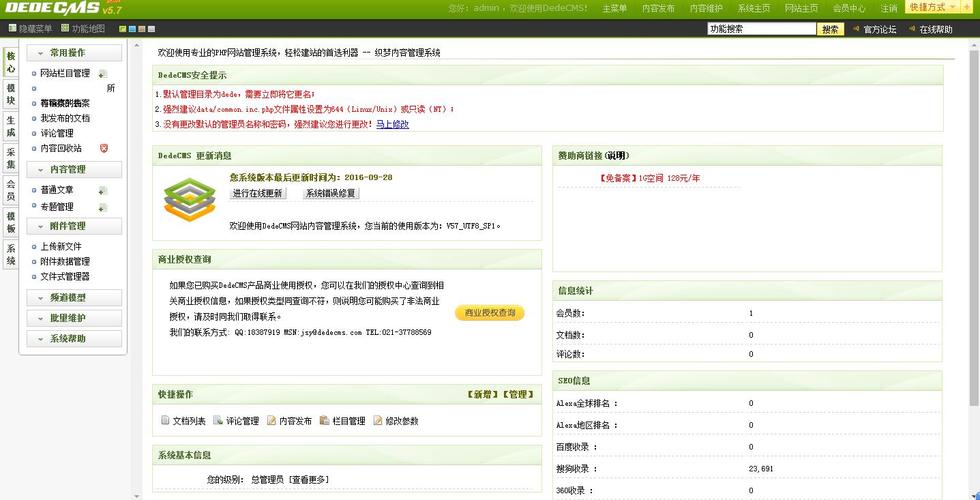This screenshot has width=980, height=500.
Task: Click the 马上修改 link
Action: [392, 124]
